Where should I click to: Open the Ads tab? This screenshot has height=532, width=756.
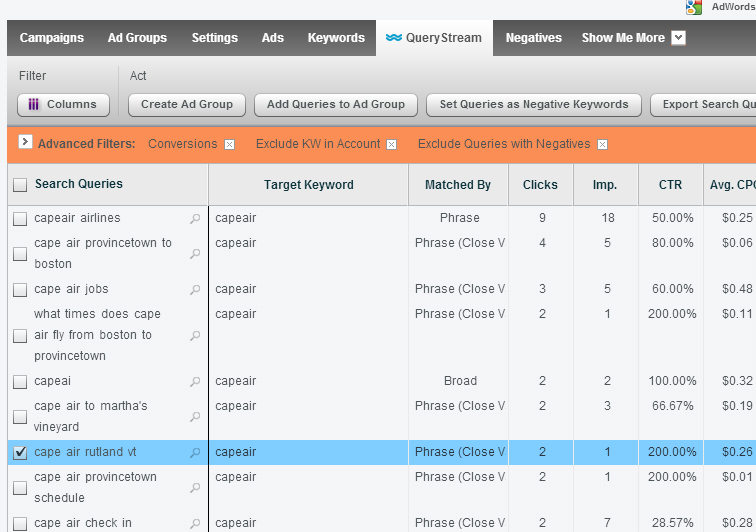coord(273,38)
